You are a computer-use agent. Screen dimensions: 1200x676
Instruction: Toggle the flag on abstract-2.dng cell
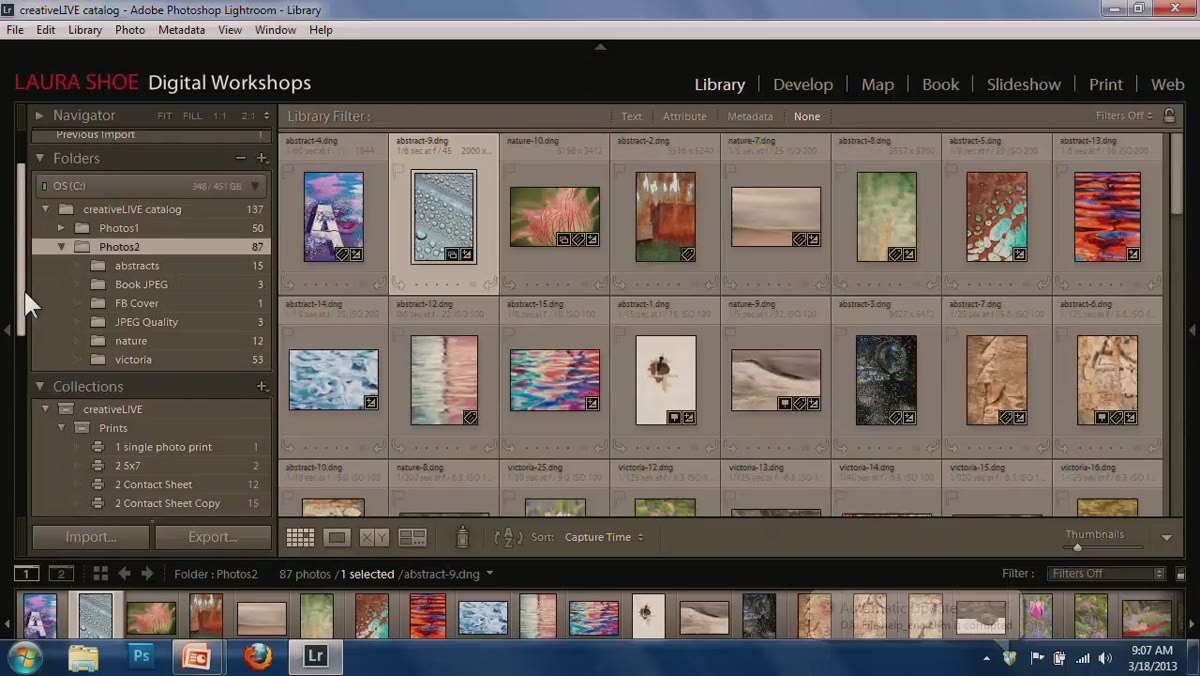(x=619, y=170)
